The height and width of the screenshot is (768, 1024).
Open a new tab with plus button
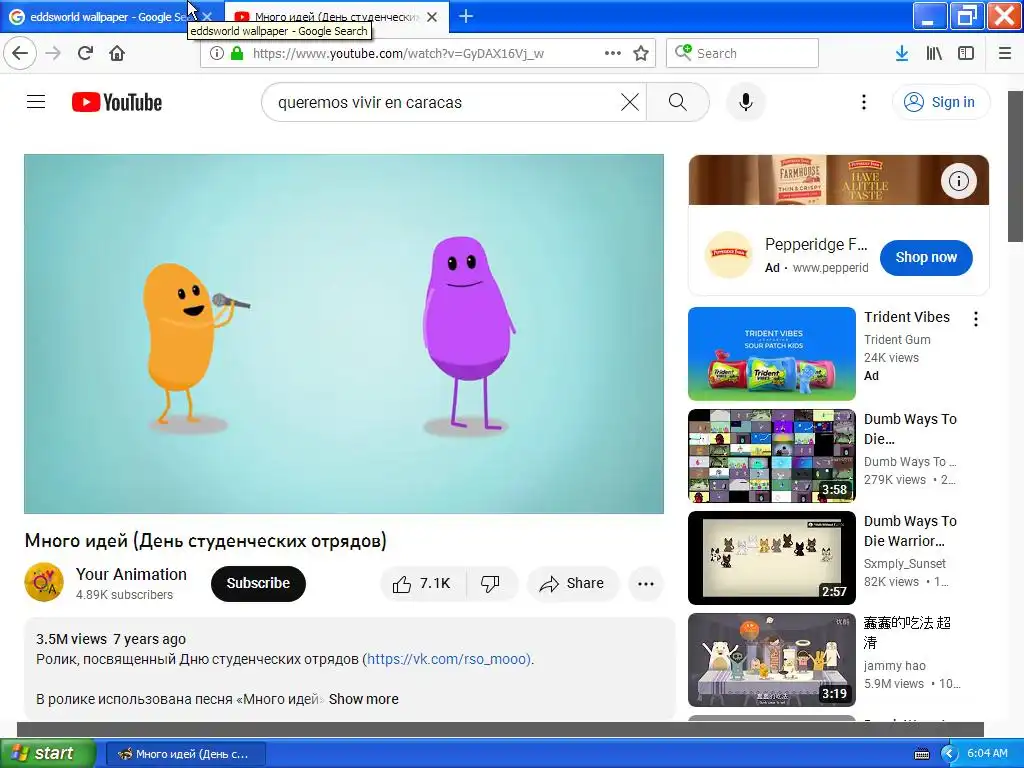[466, 16]
